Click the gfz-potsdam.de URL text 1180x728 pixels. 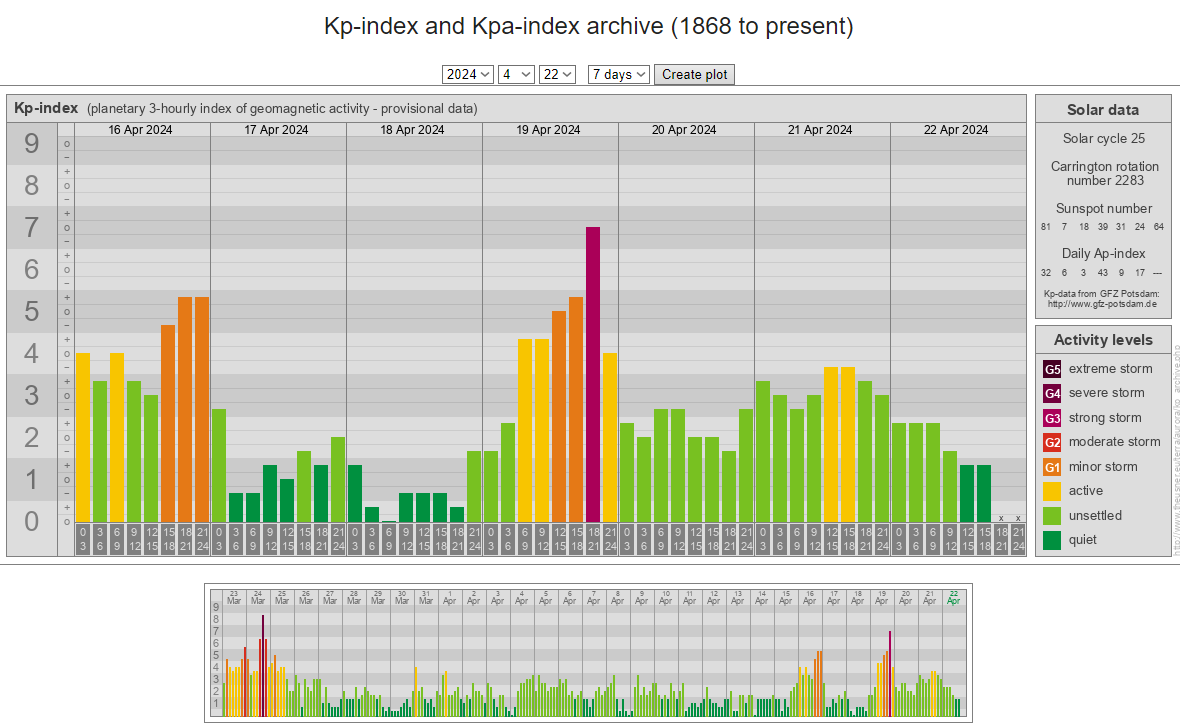(x=1102, y=304)
